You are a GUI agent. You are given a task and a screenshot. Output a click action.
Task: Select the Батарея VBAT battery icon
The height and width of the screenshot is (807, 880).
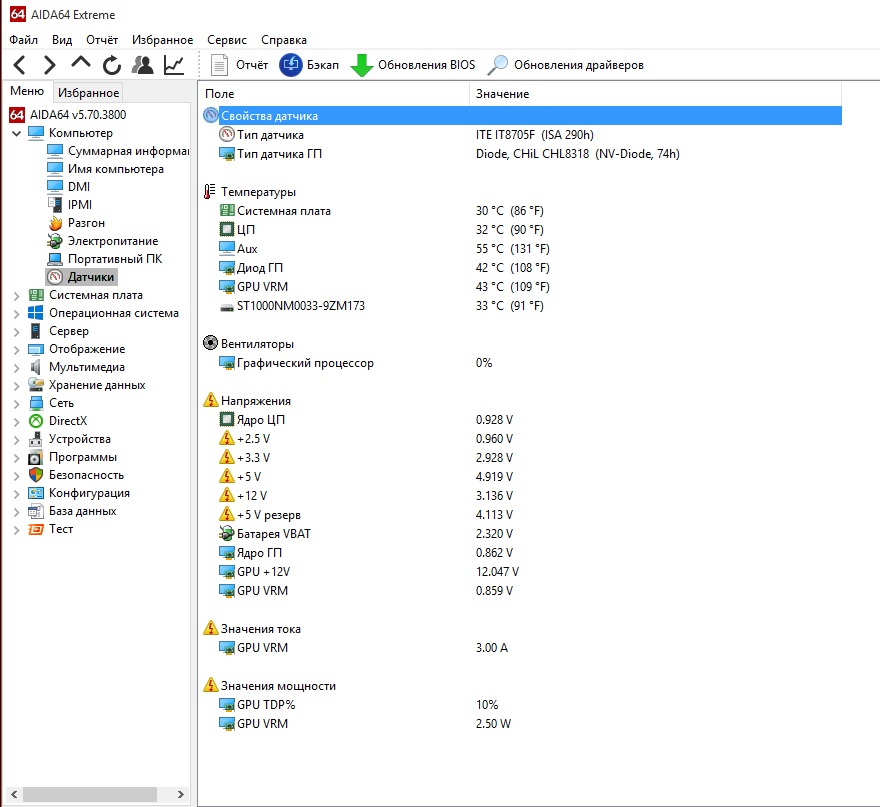pyautogui.click(x=226, y=534)
